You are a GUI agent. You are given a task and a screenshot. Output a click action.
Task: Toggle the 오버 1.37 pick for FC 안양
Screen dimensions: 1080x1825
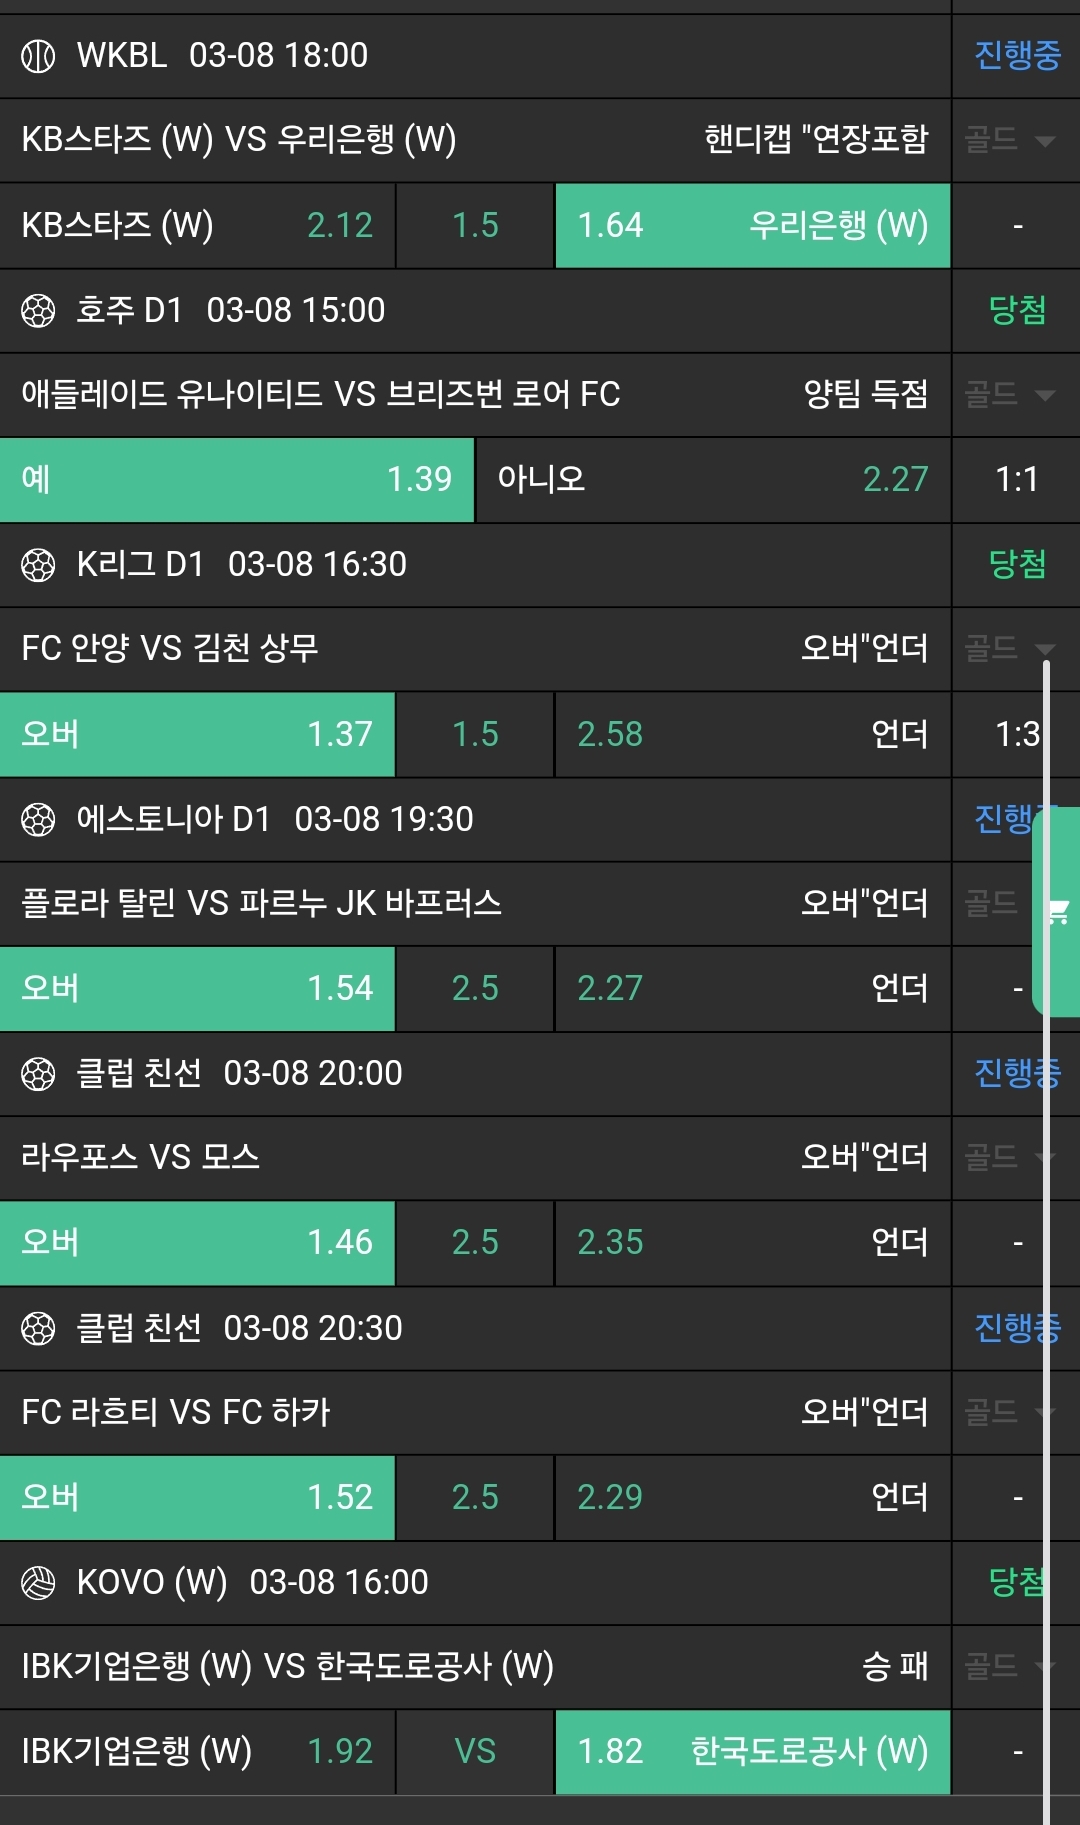click(x=197, y=735)
